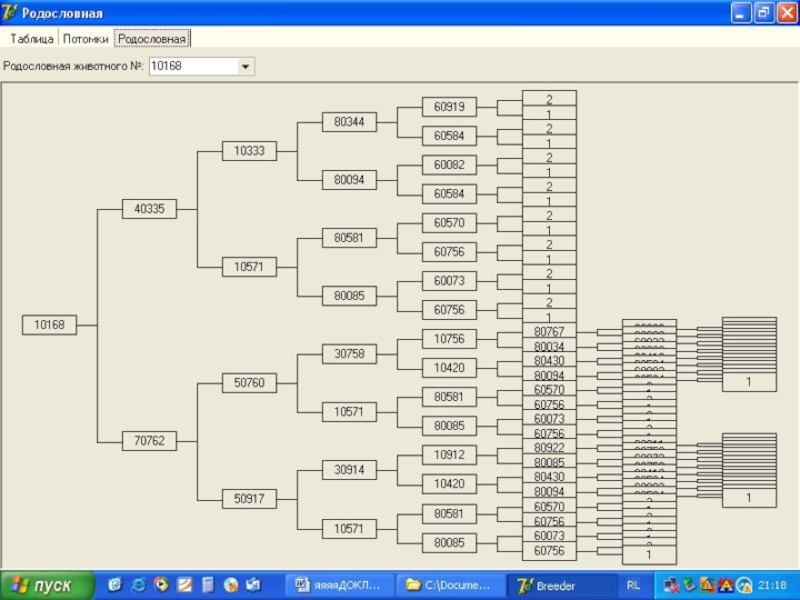Image resolution: width=800 pixels, height=600 pixels.
Task: Open the animal number dropdown
Action: 245,67
